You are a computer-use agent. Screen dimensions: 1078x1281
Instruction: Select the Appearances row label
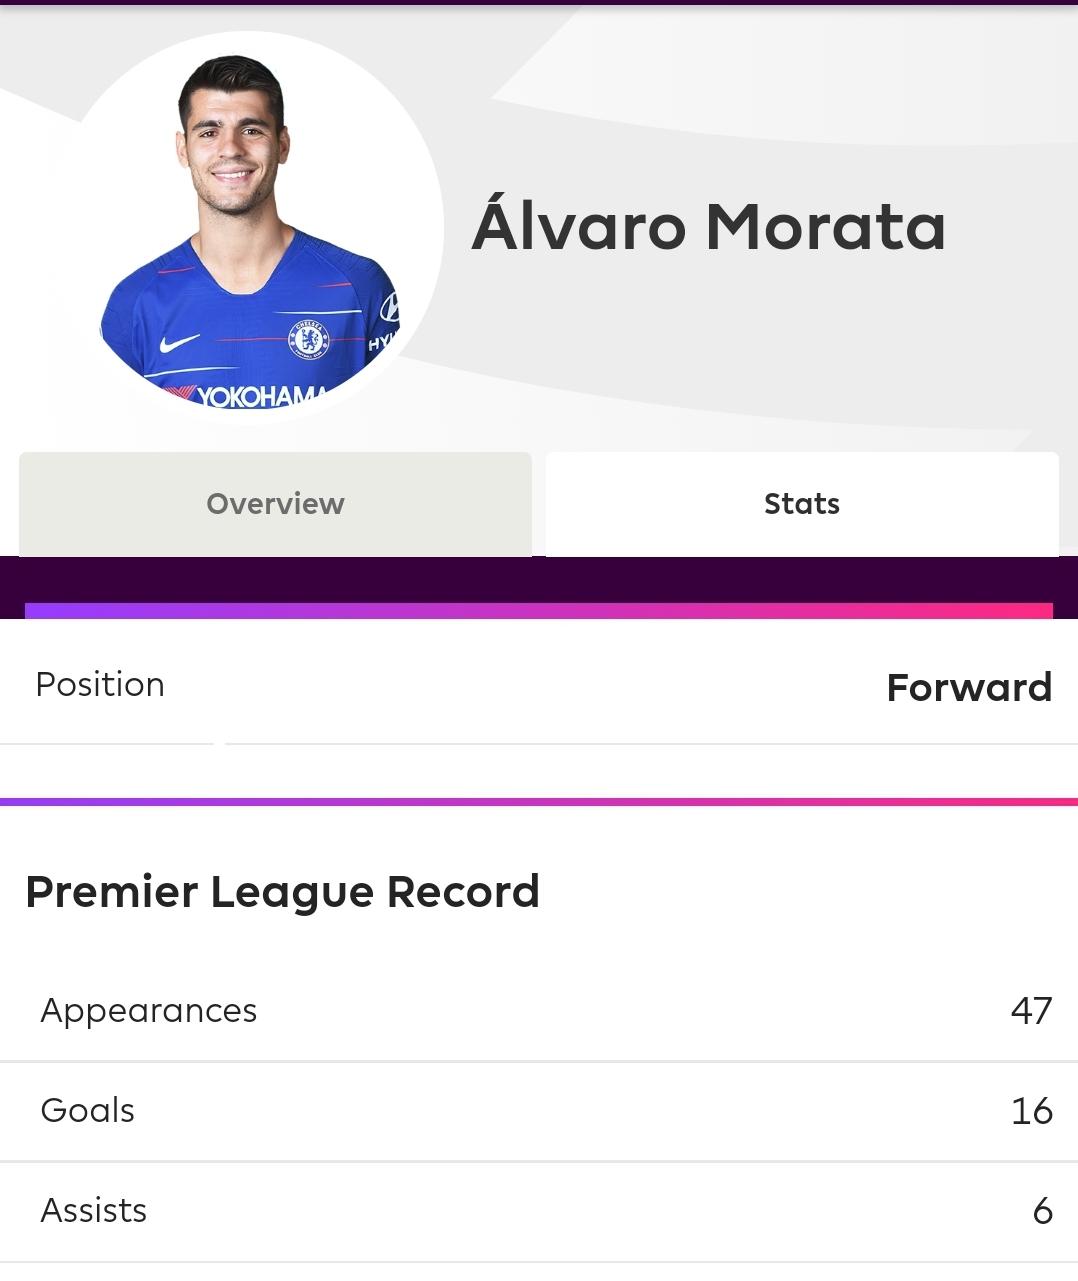pos(149,1011)
